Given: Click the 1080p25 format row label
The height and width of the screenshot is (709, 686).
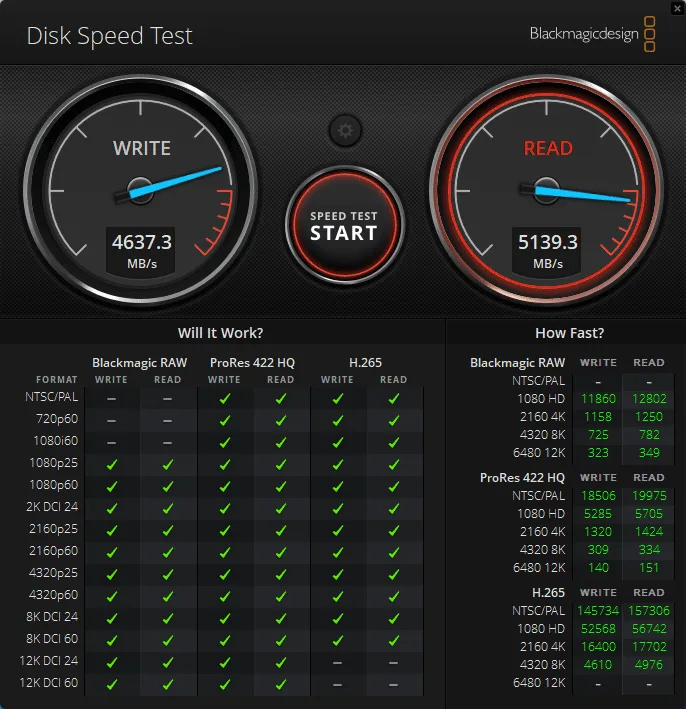Looking at the screenshot, I should [53, 463].
